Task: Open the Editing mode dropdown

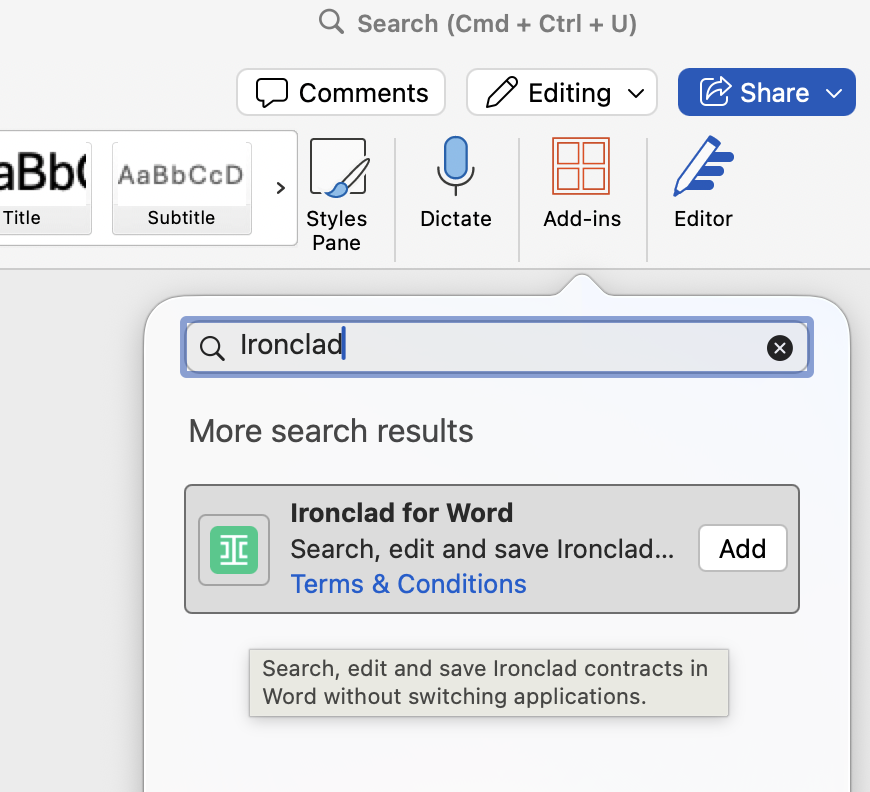Action: click(x=562, y=92)
